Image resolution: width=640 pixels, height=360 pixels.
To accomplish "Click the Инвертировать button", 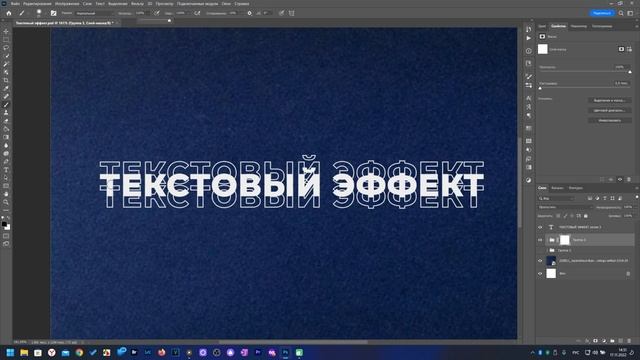I will click(610, 120).
